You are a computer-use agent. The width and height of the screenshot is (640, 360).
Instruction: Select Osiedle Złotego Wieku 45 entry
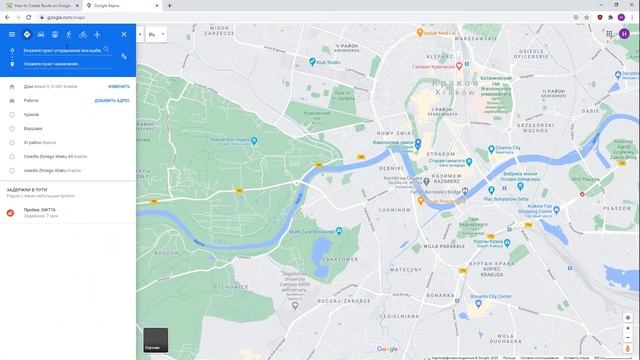click(x=68, y=156)
